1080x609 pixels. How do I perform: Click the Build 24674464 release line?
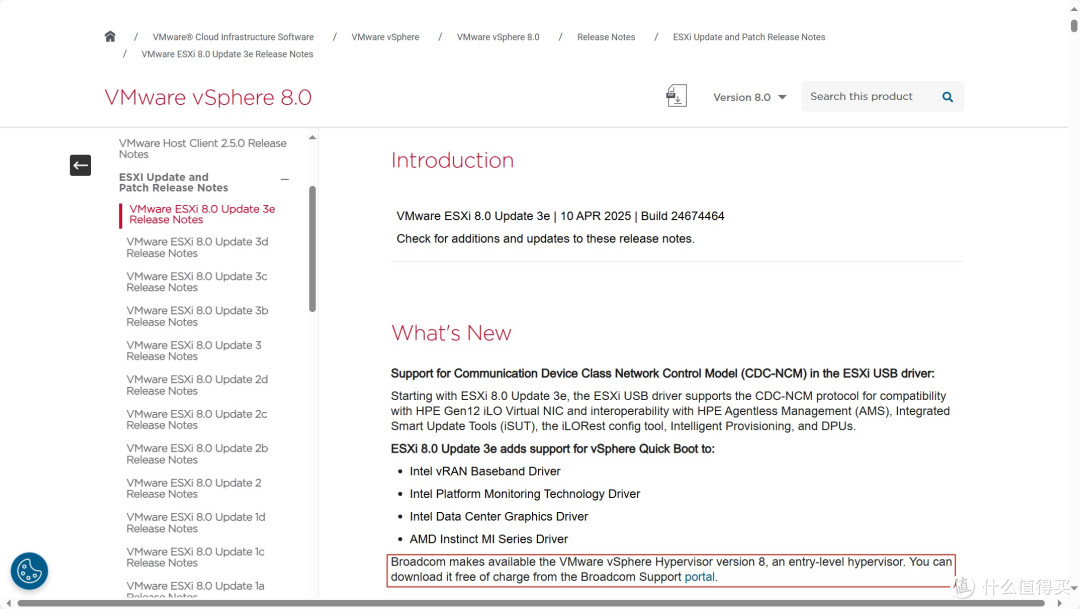pyautogui.click(x=560, y=216)
